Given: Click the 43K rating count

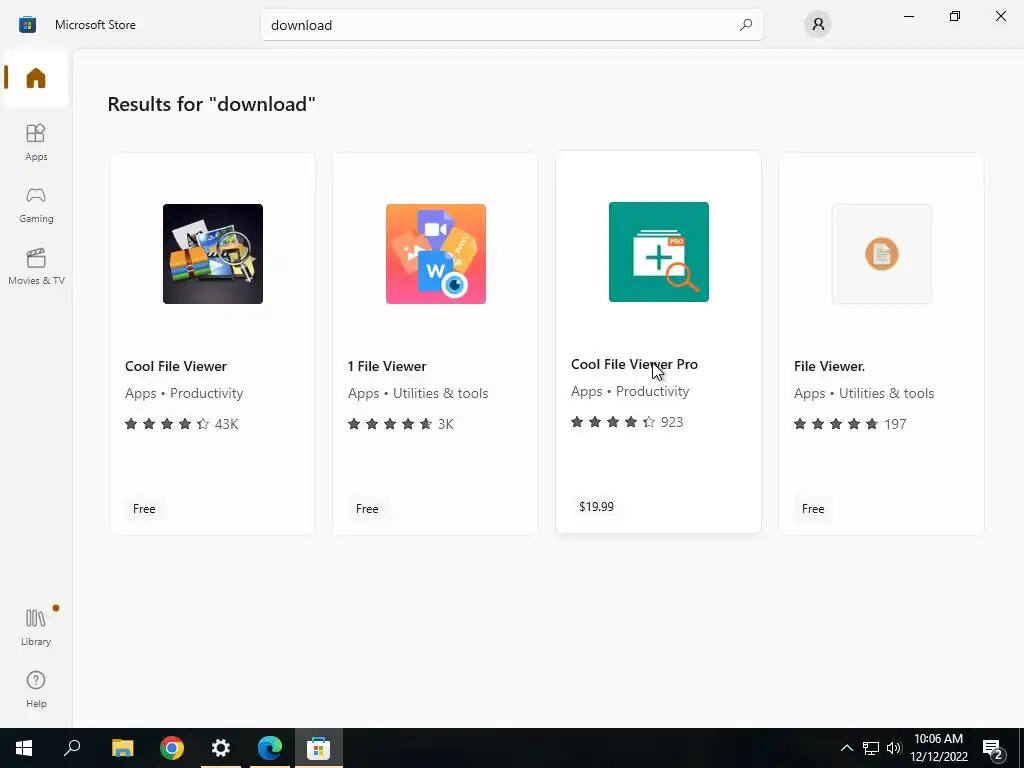Looking at the screenshot, I should pos(226,424).
